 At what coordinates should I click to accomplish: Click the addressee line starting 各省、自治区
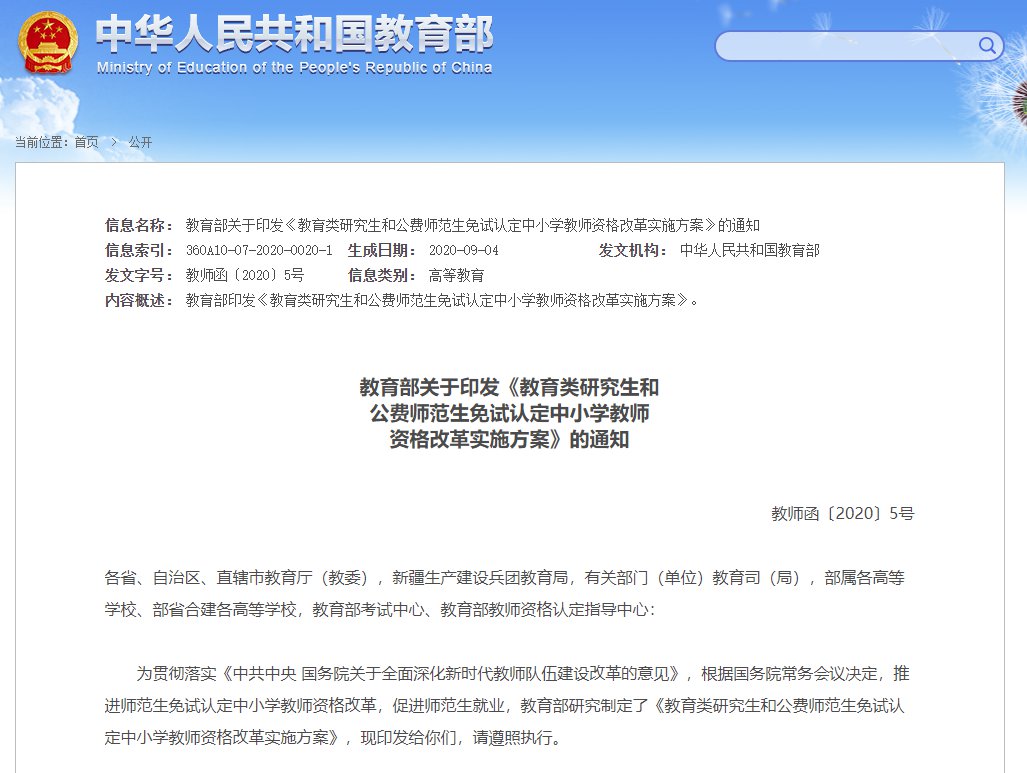504,594
